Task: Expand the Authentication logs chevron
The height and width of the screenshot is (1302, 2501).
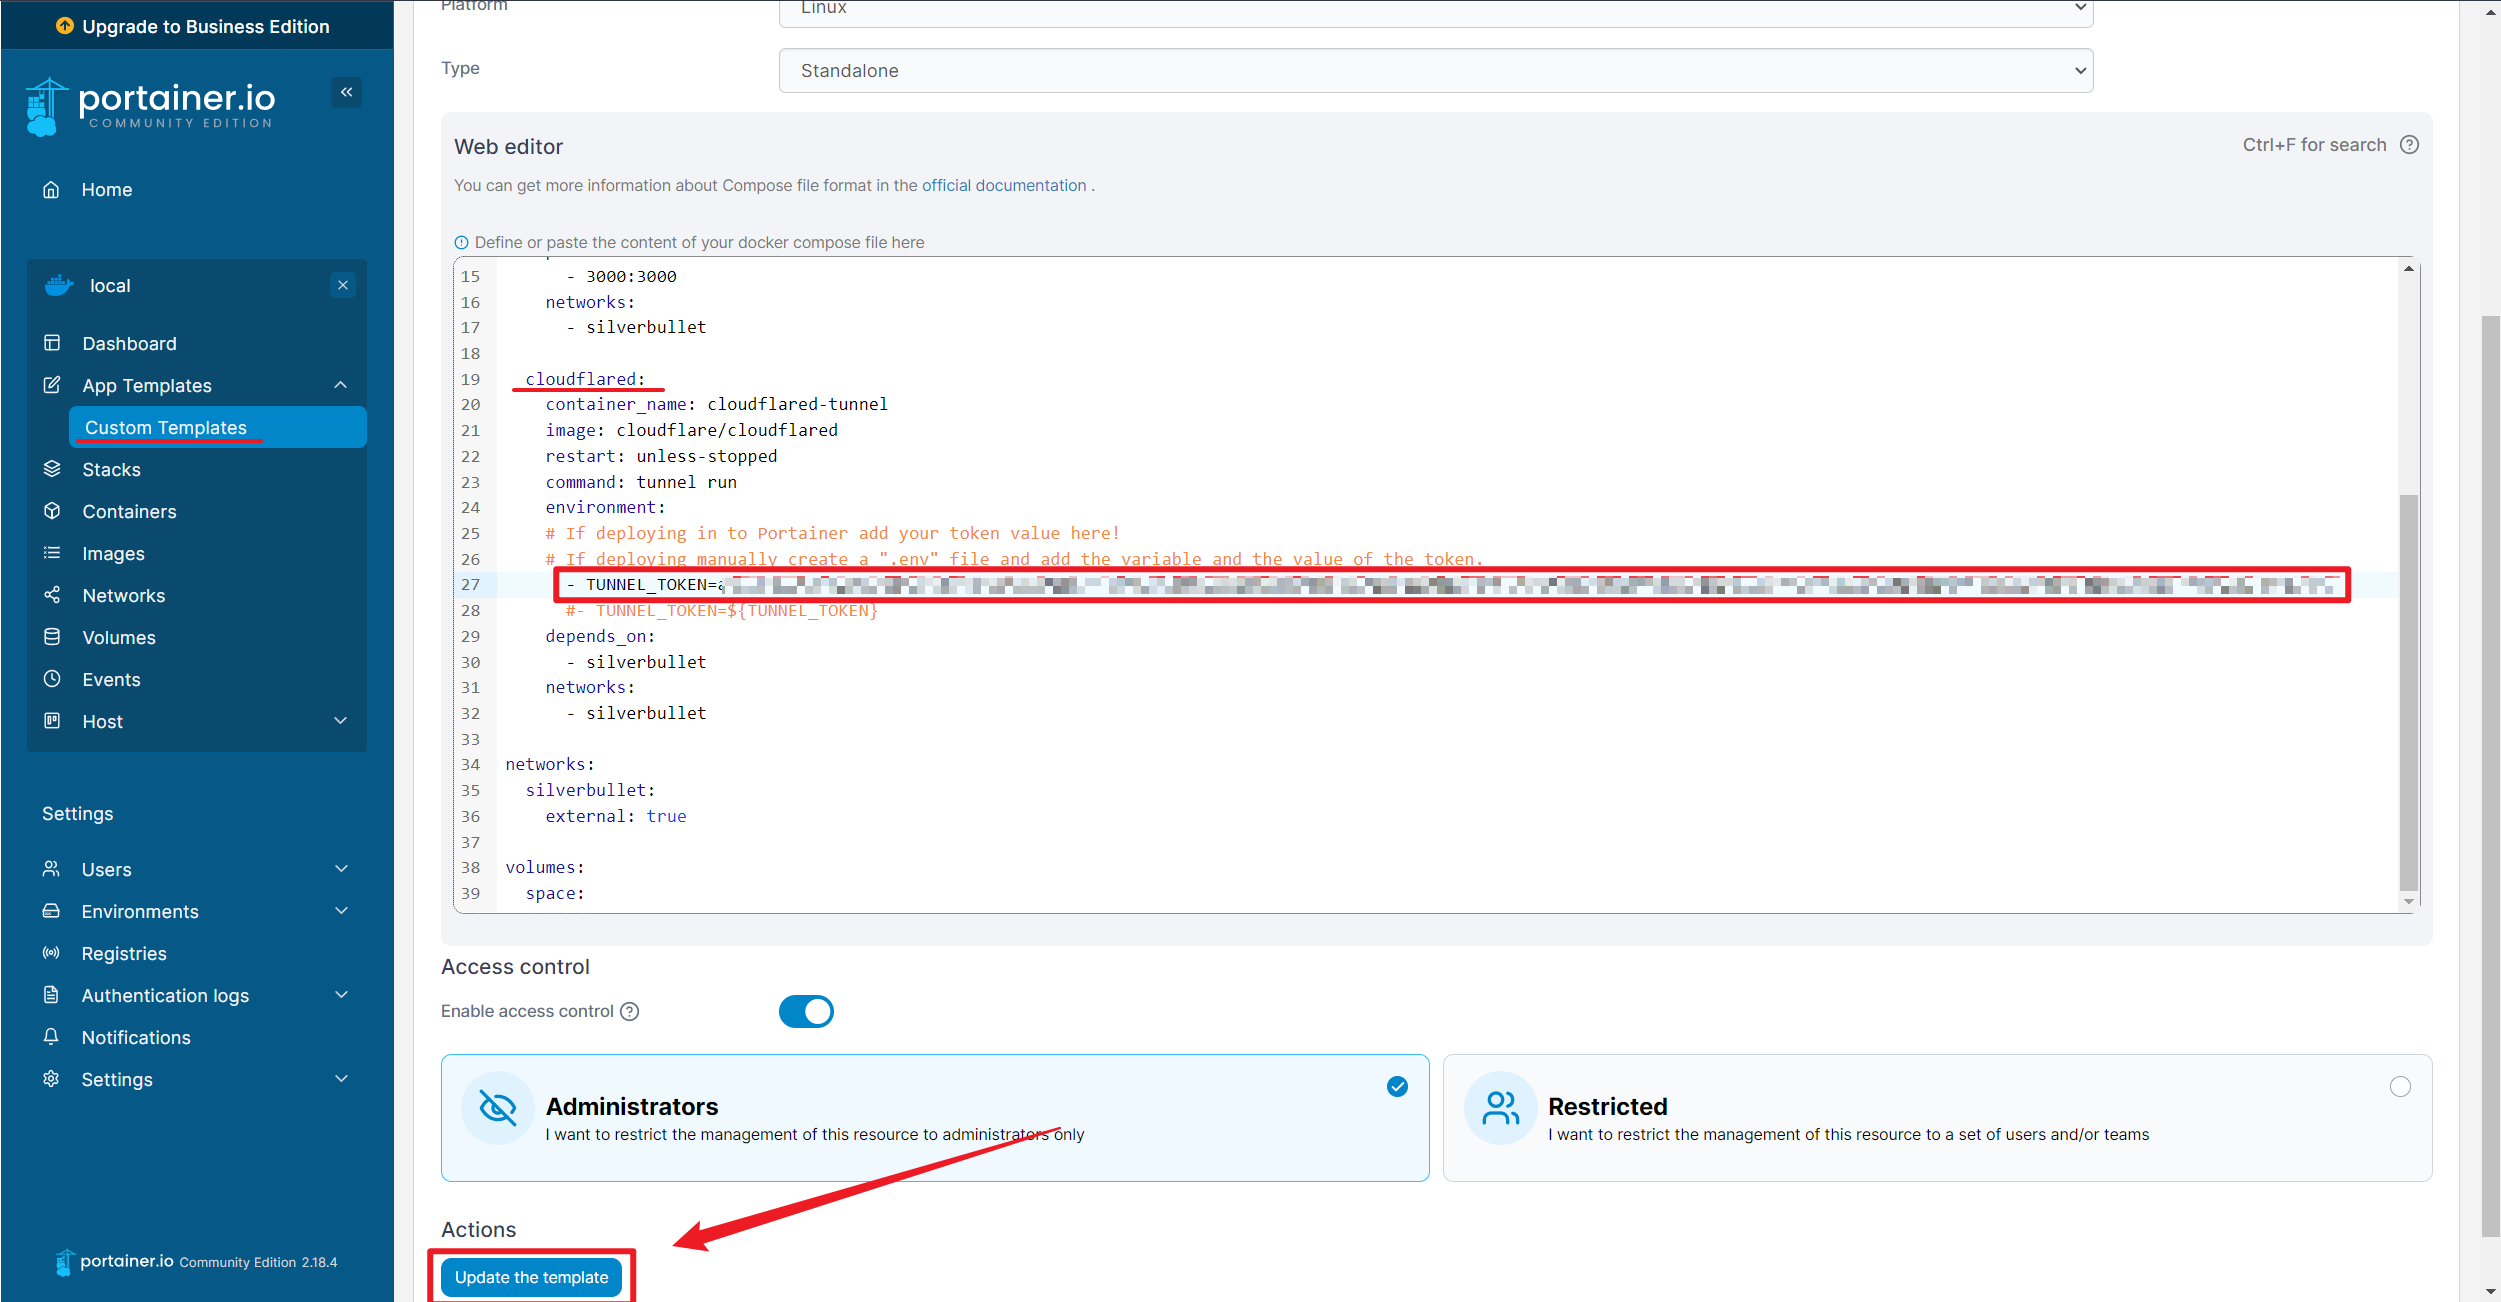Action: [341, 995]
